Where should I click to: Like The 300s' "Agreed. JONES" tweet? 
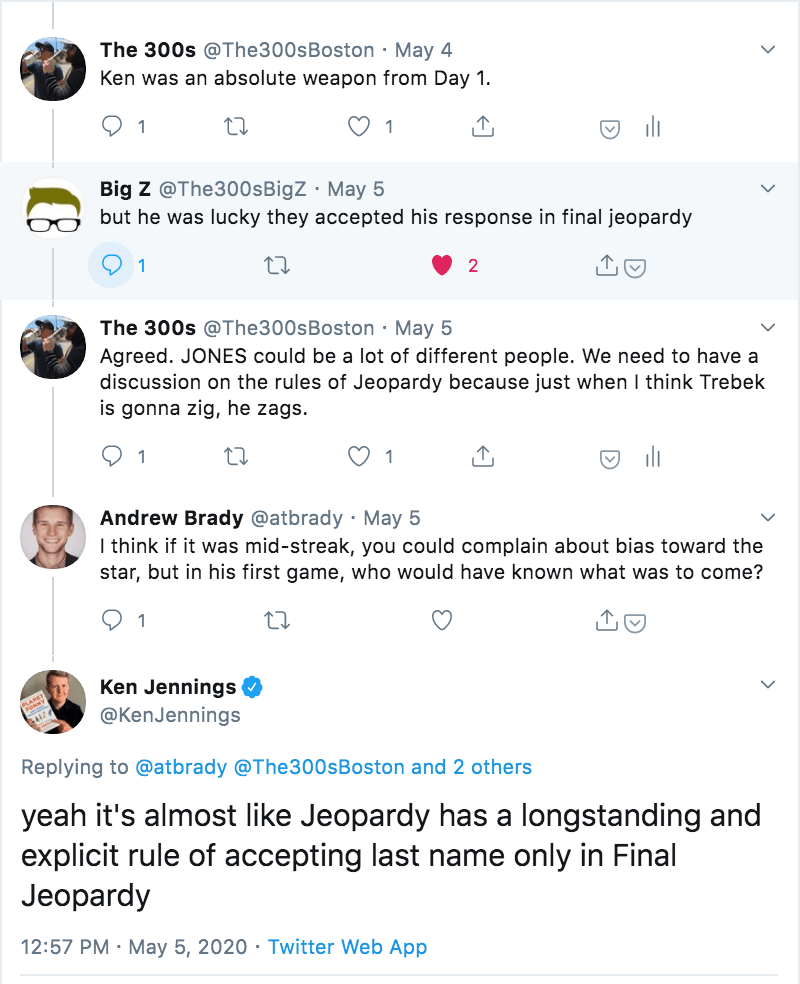point(358,457)
